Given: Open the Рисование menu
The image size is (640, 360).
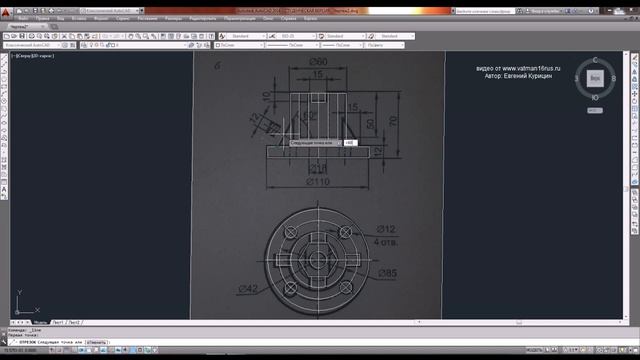Looking at the screenshot, I should coord(147,19).
